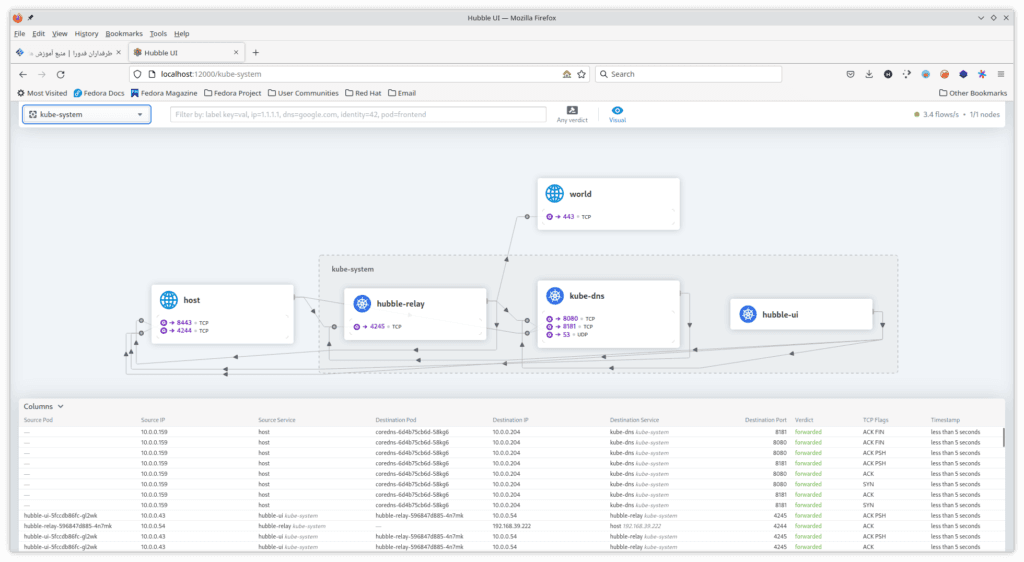1024x562 pixels.
Task: Open the kube-system namespace dropdown
Action: point(86,115)
